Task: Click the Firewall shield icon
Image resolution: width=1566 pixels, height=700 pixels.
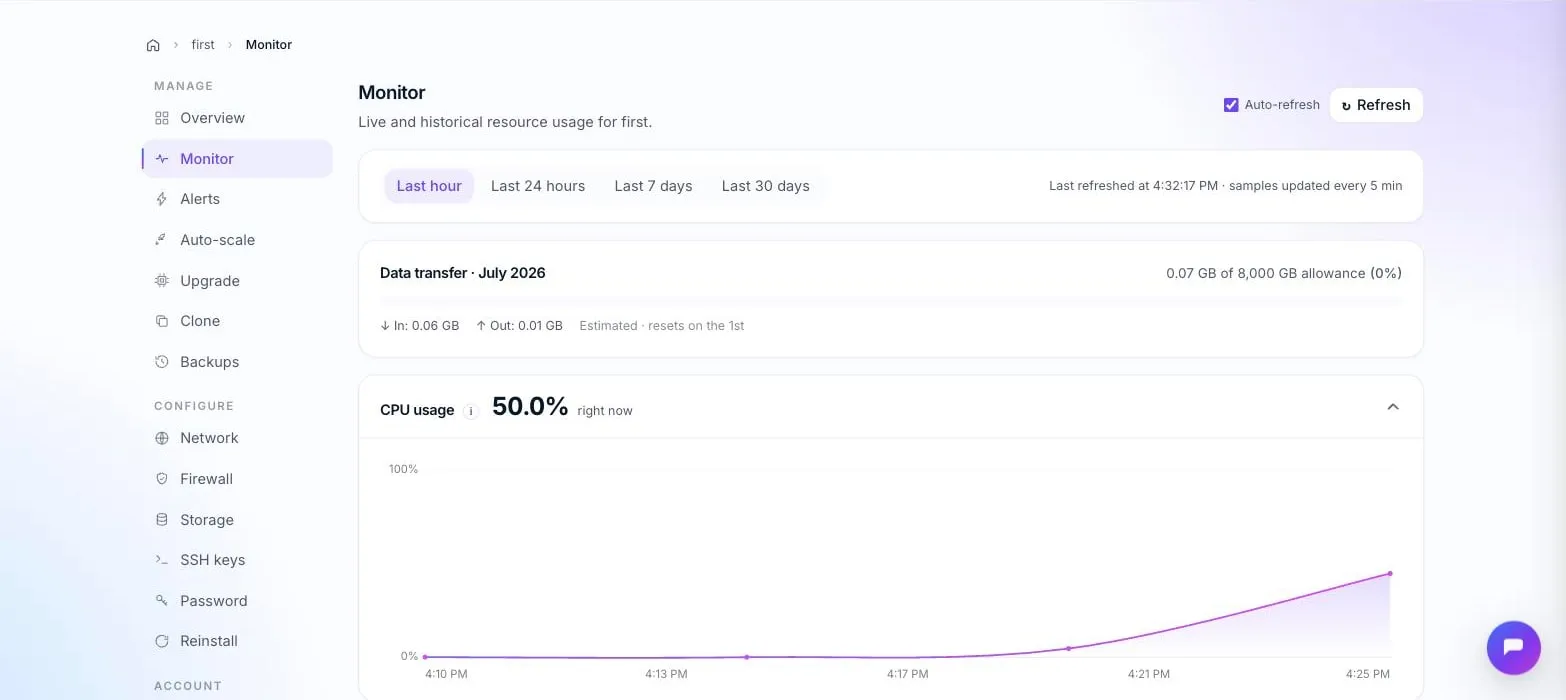Action: pyautogui.click(x=162, y=479)
